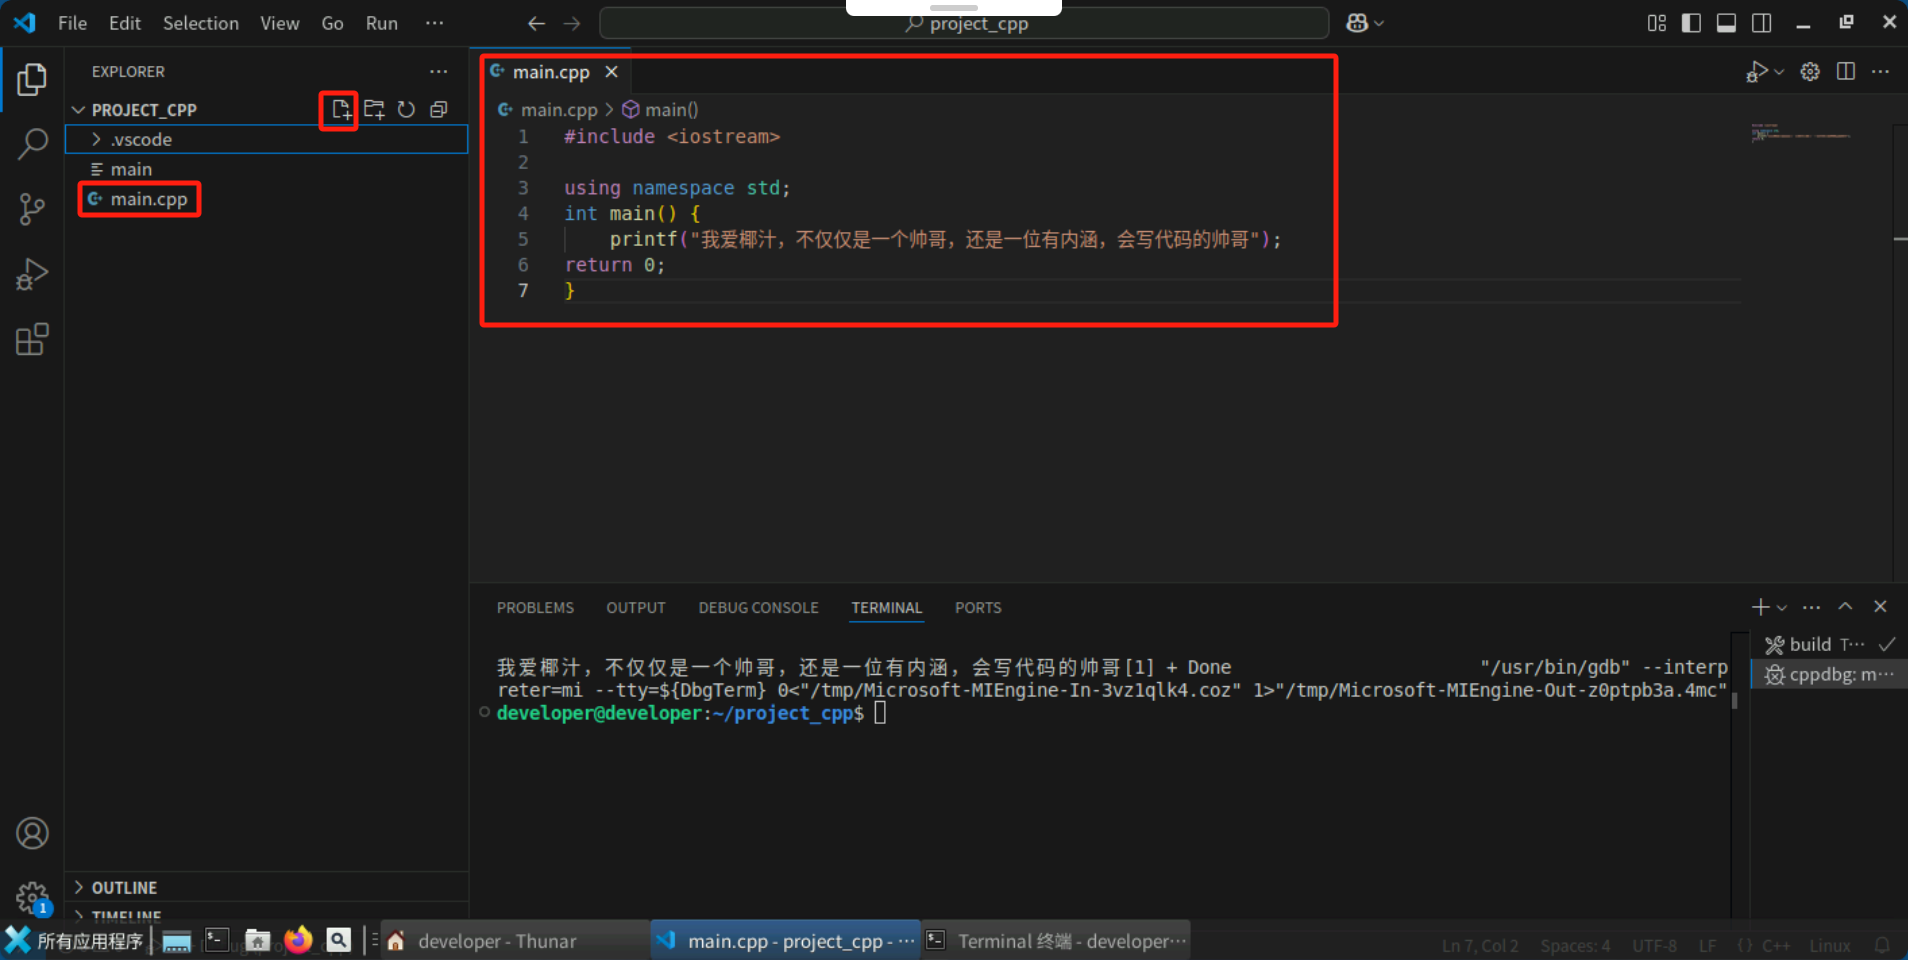This screenshot has height=960, width=1908.
Task: Open the Run menu
Action: (x=381, y=22)
